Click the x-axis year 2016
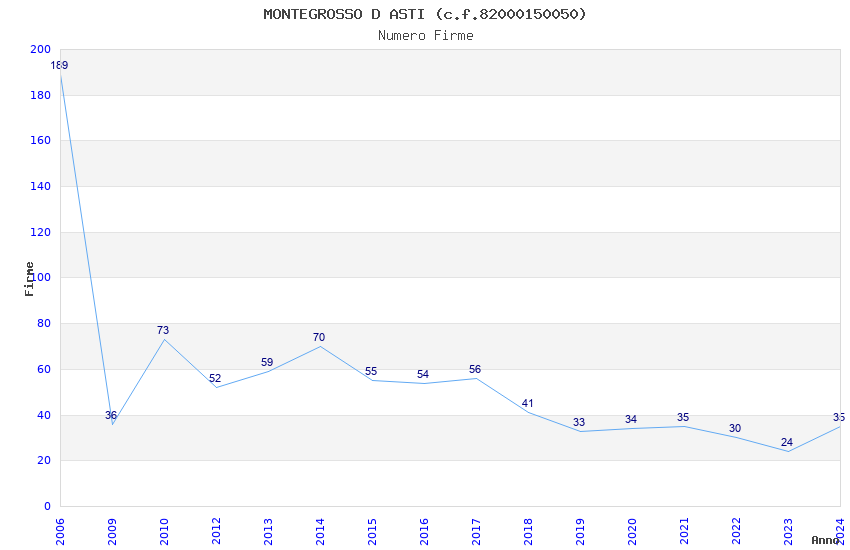The image size is (850, 550). (424, 532)
